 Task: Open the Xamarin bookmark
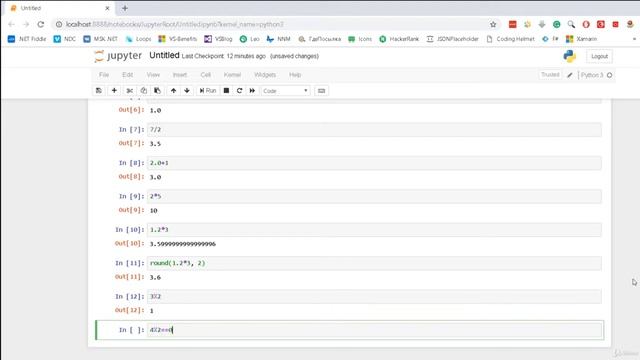point(582,39)
